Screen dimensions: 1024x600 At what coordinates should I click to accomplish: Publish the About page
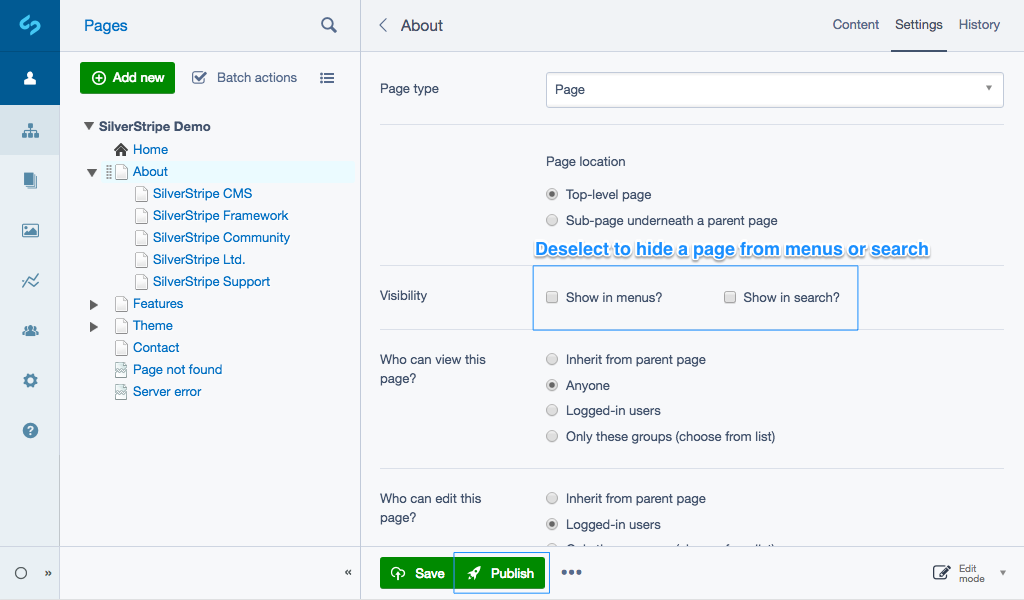tap(500, 573)
